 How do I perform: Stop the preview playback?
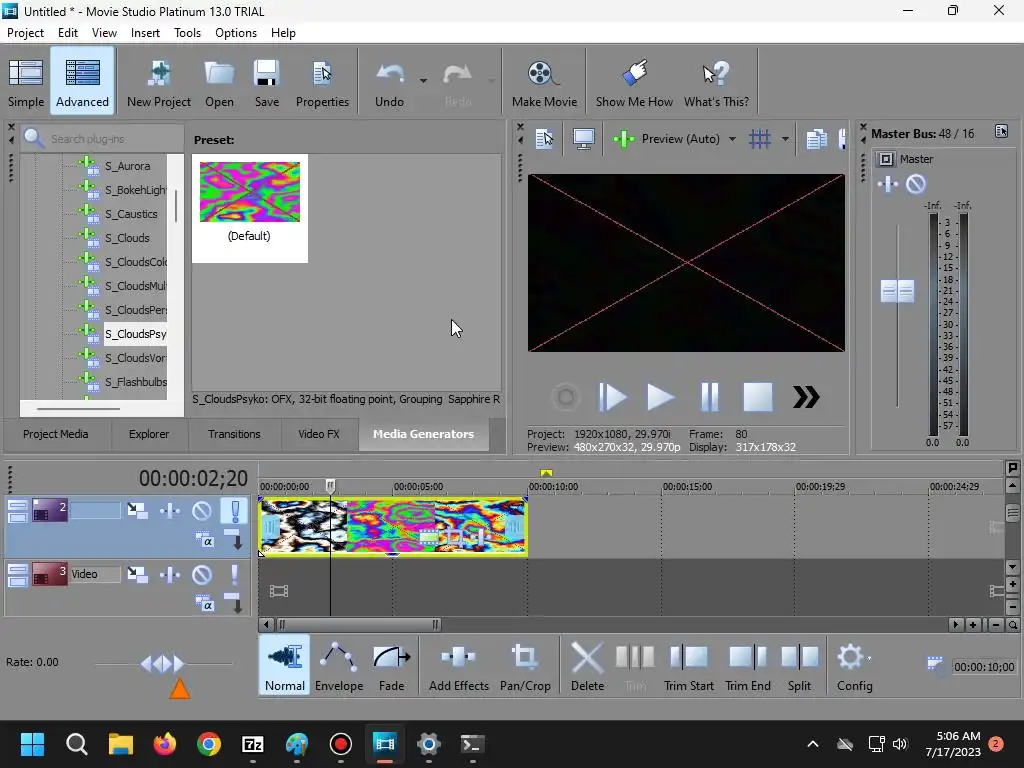coord(758,396)
